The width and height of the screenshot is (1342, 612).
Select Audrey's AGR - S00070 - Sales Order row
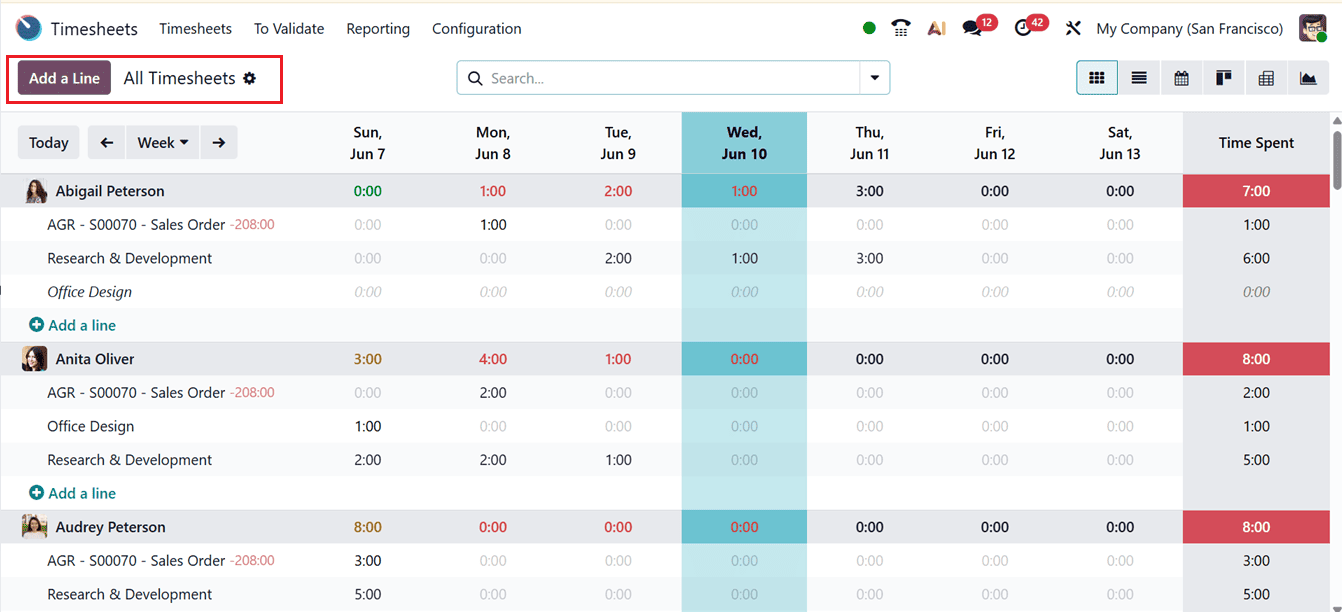point(665,560)
